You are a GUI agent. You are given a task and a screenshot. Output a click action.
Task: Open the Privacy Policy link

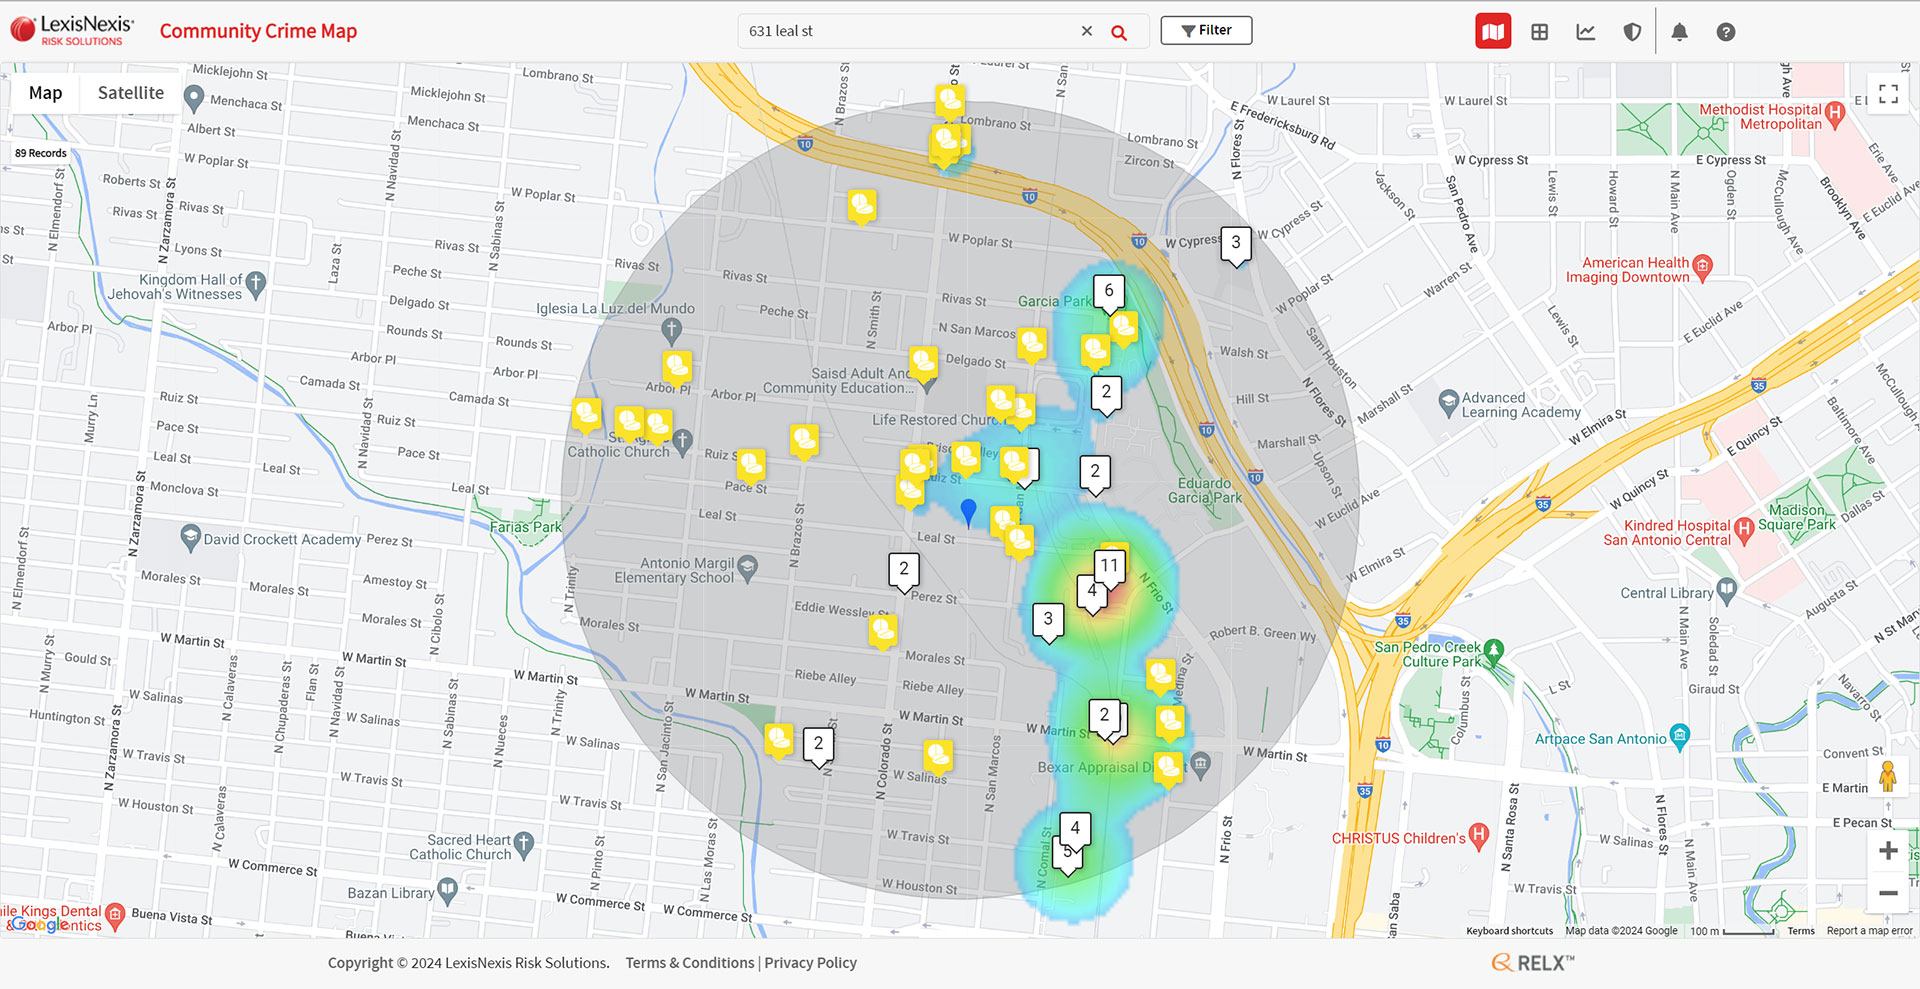point(810,963)
